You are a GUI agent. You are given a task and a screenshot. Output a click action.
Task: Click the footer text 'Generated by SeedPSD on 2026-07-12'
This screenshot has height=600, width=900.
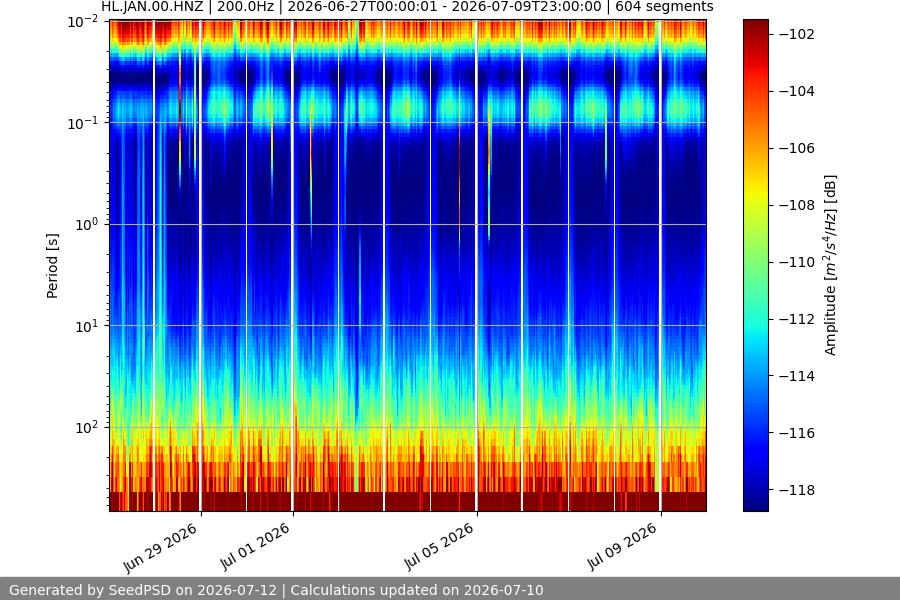pyautogui.click(x=143, y=590)
